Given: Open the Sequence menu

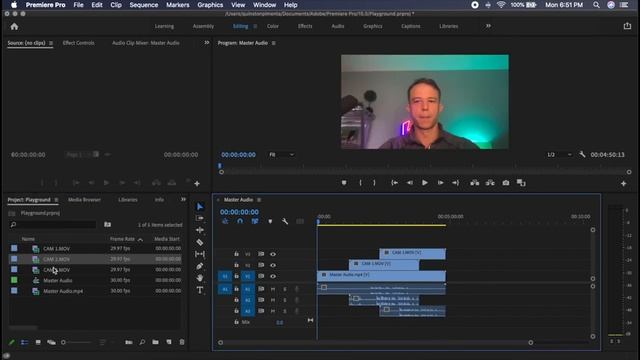Looking at the screenshot, I should coord(144,5).
